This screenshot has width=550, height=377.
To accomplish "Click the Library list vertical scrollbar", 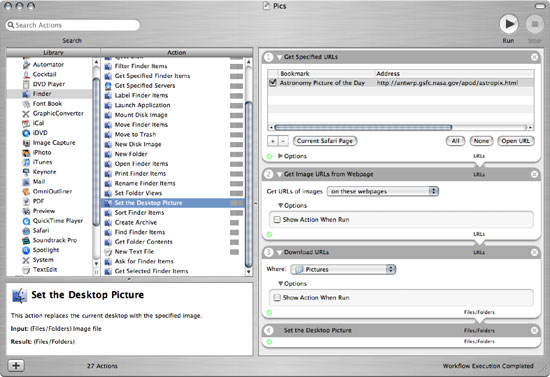I will click(96, 152).
